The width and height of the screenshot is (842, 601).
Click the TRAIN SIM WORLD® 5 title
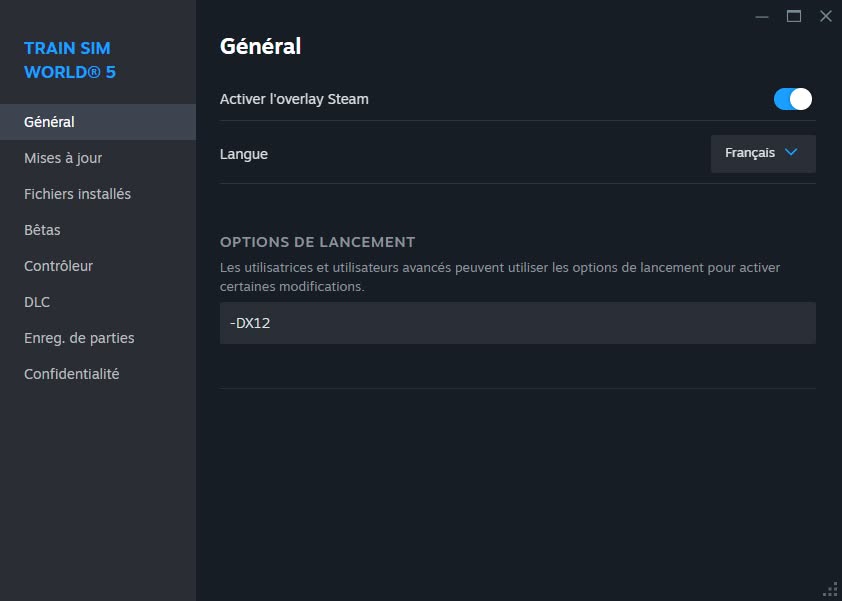70,60
